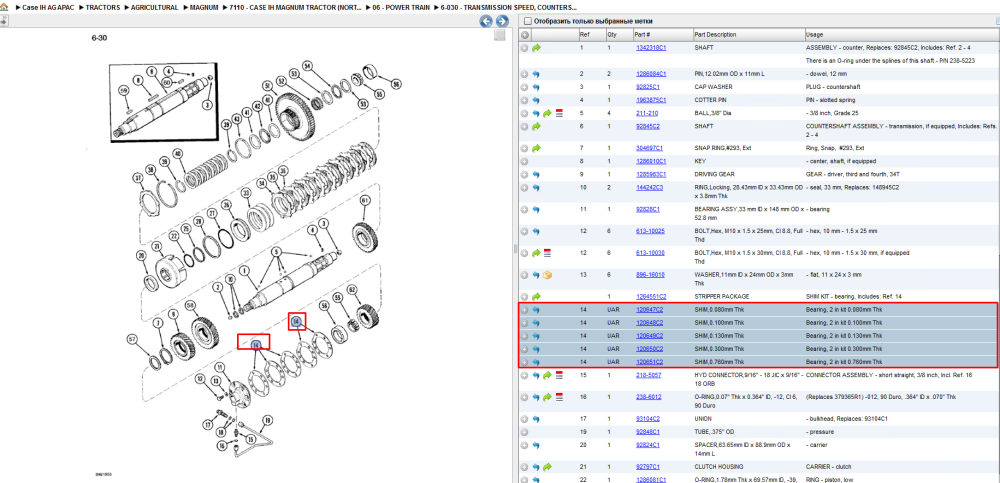Click the blue arrow icon in row 144242C3
Viewport: 1000px width, 483px height.
[x=536, y=188]
